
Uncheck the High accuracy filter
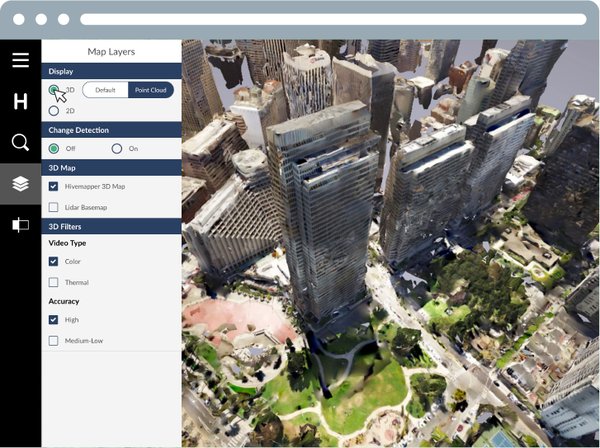point(54,320)
